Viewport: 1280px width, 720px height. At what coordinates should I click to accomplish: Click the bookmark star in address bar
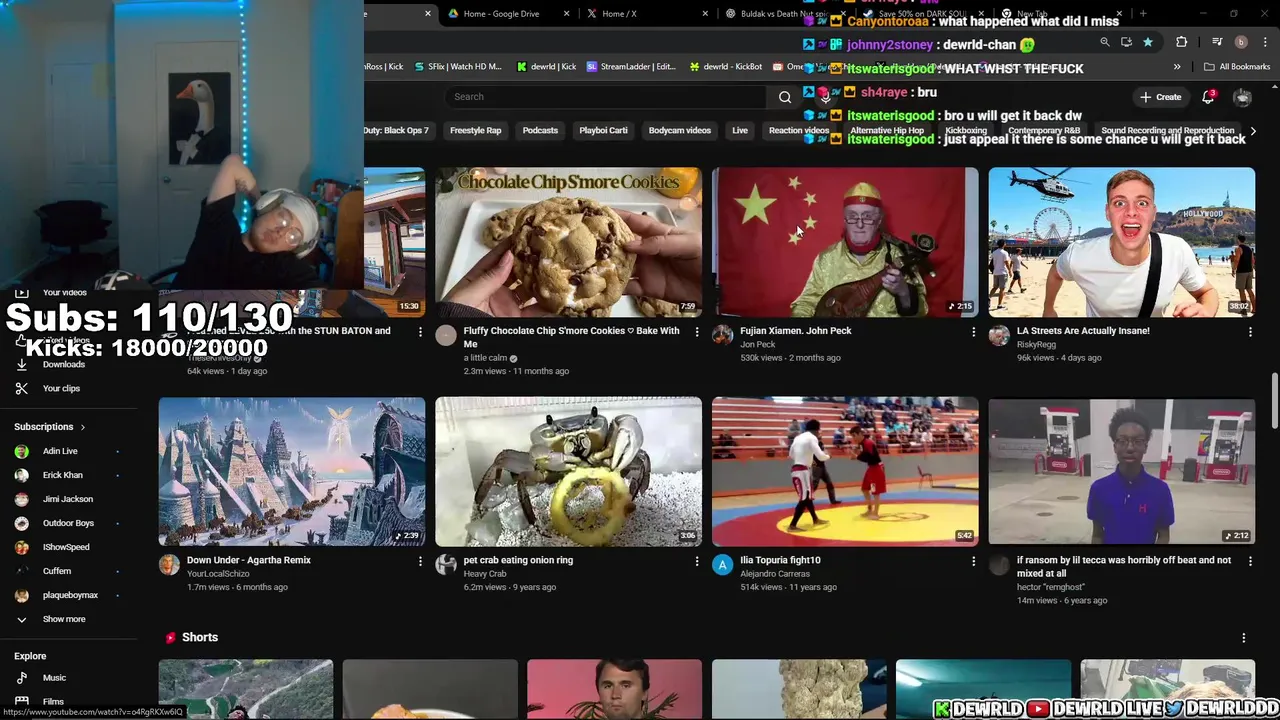pos(1148,42)
